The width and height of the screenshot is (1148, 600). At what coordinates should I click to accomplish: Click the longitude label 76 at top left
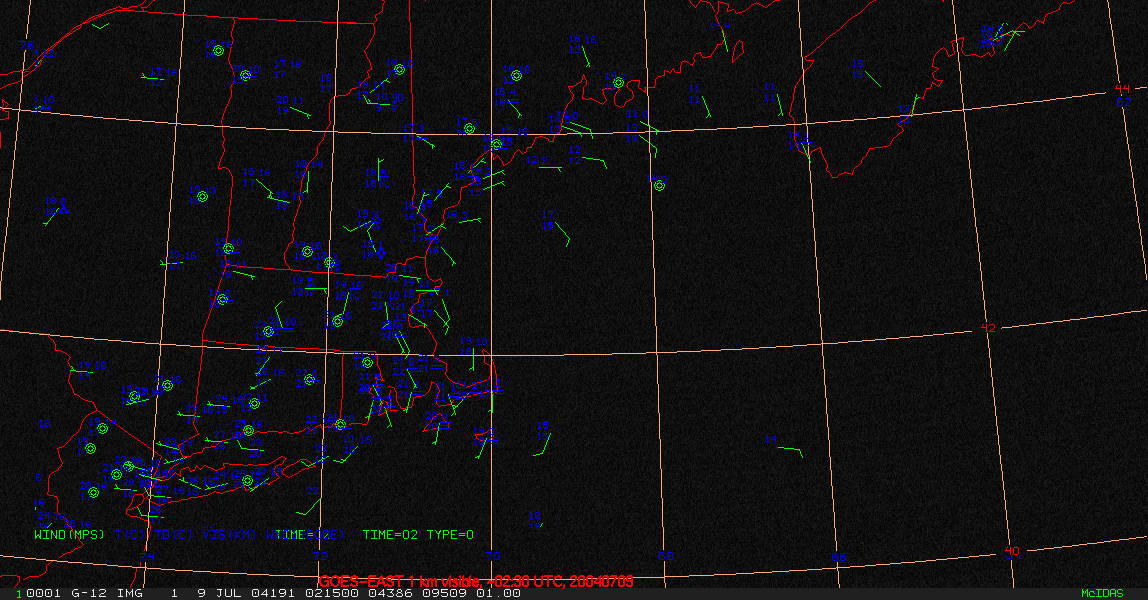pos(27,45)
